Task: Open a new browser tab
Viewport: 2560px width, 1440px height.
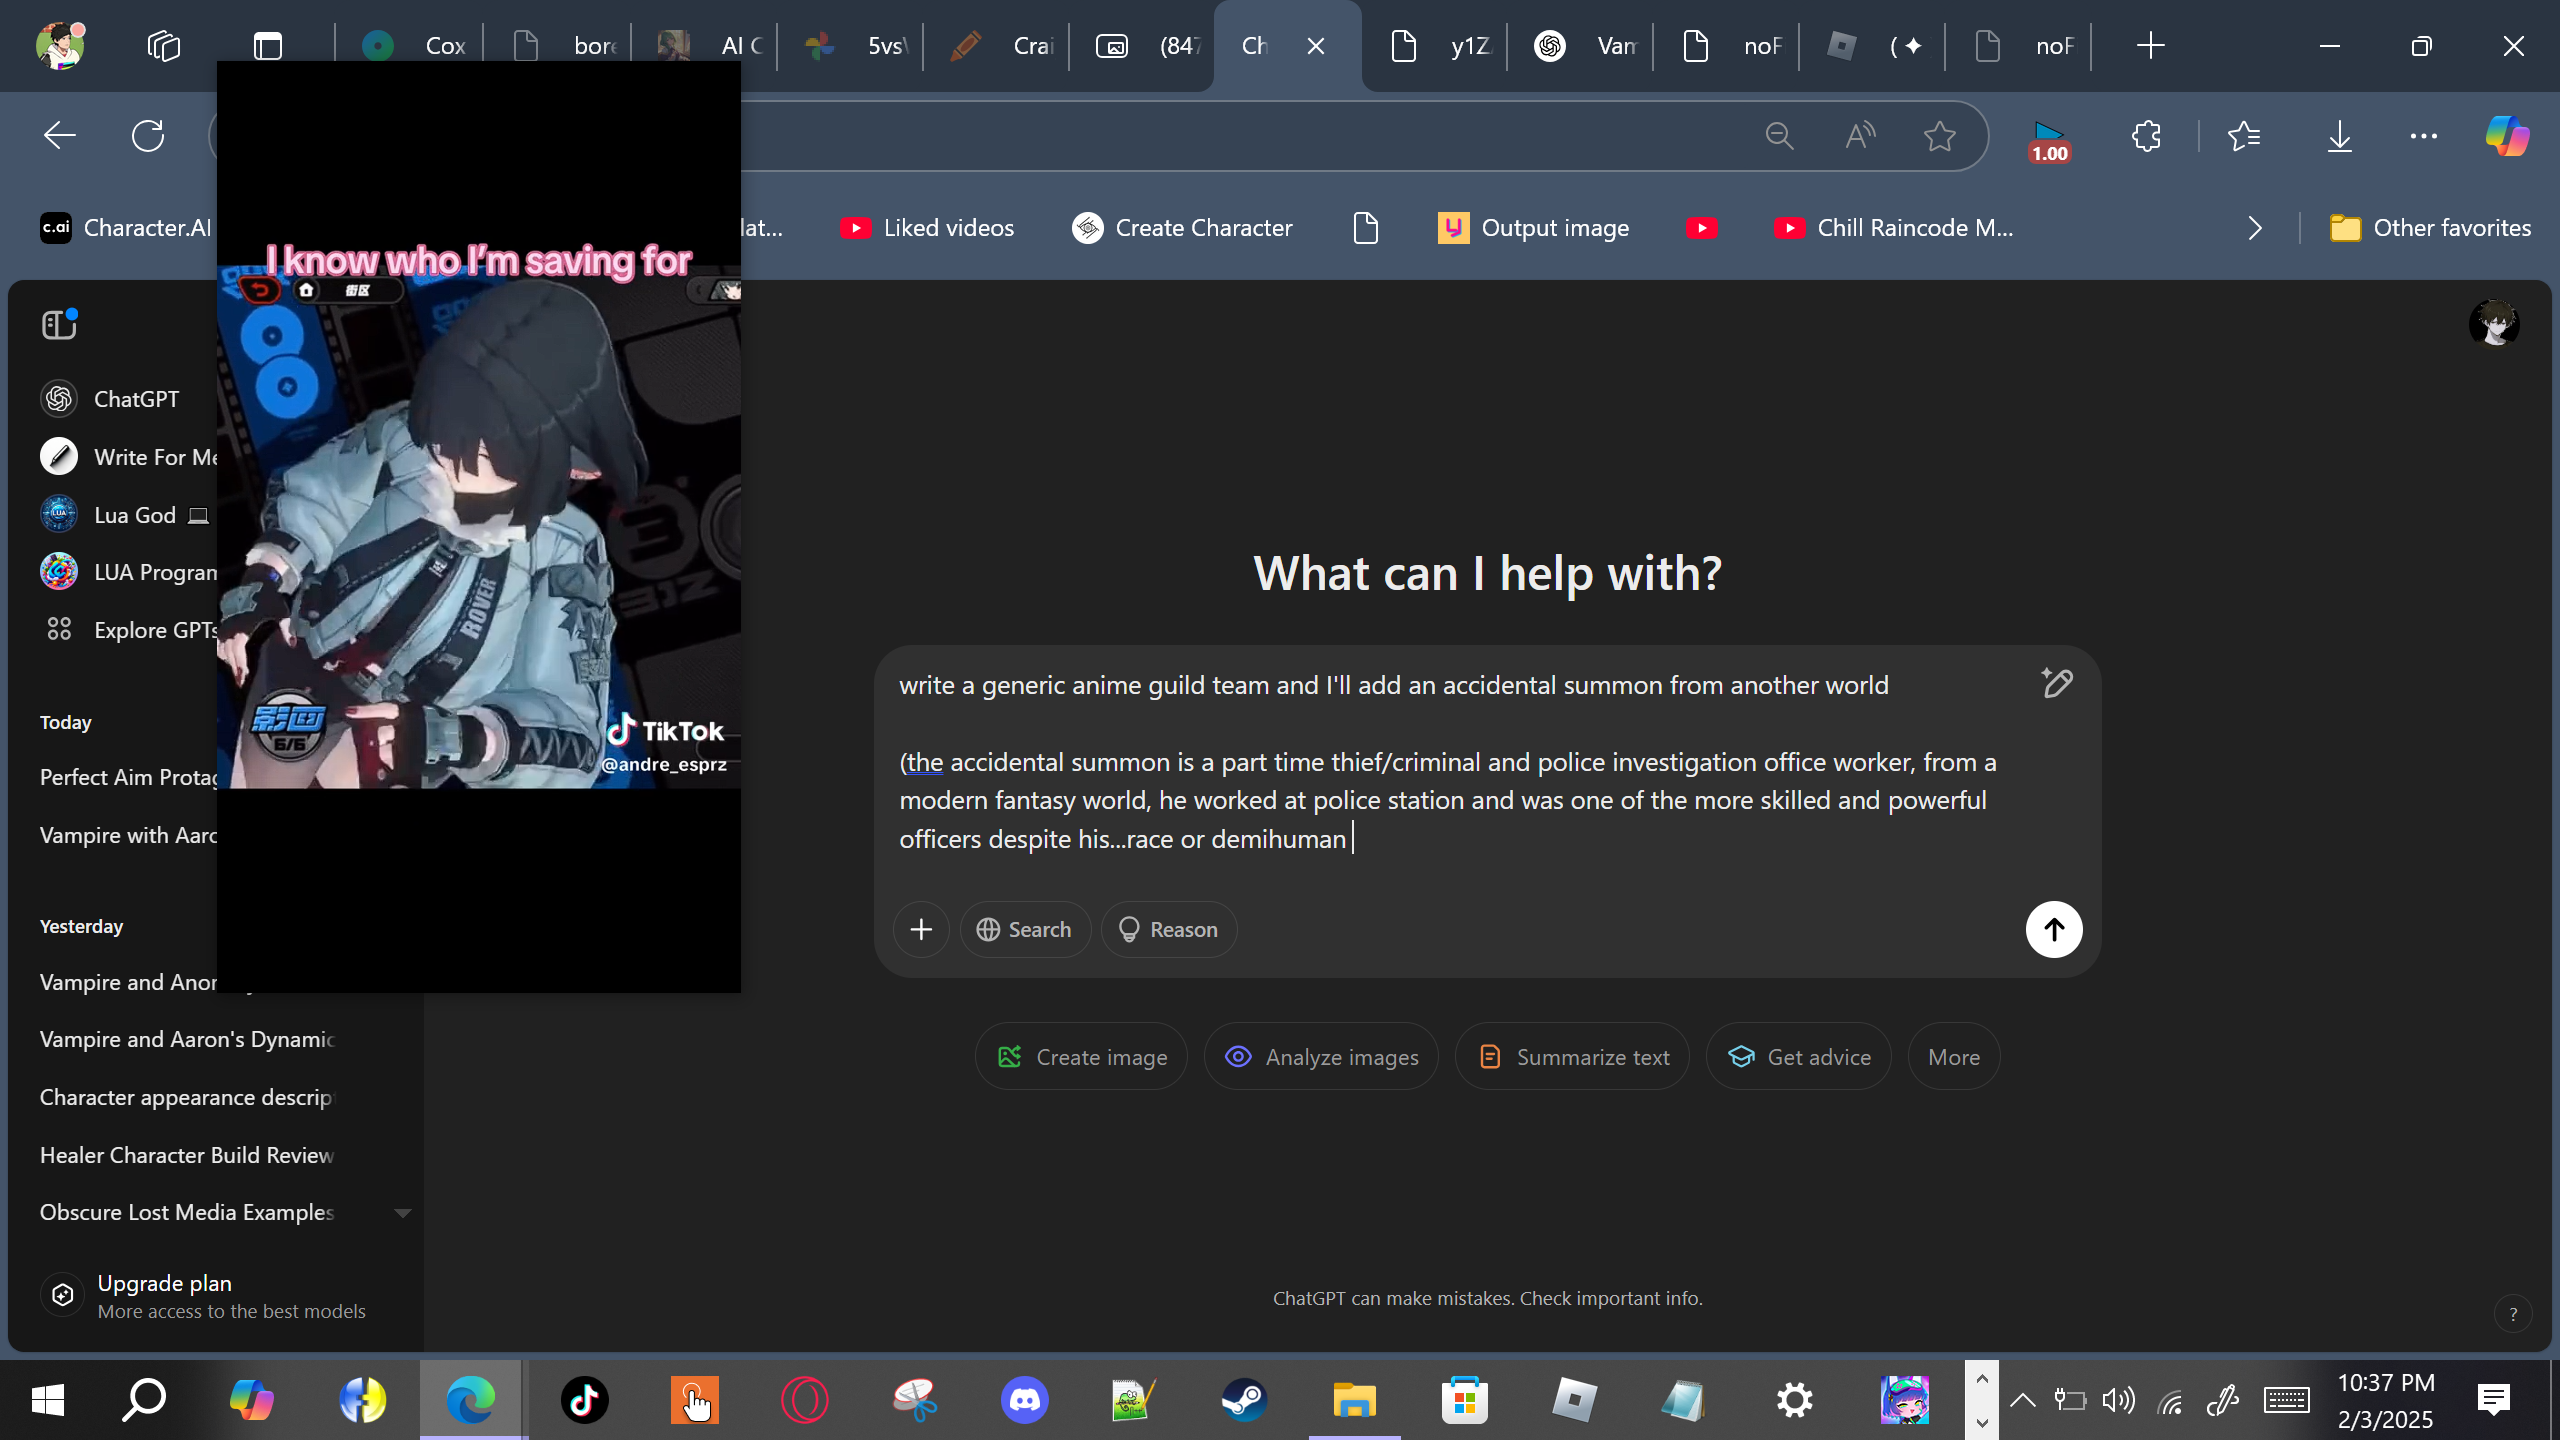Action: [x=2150, y=46]
